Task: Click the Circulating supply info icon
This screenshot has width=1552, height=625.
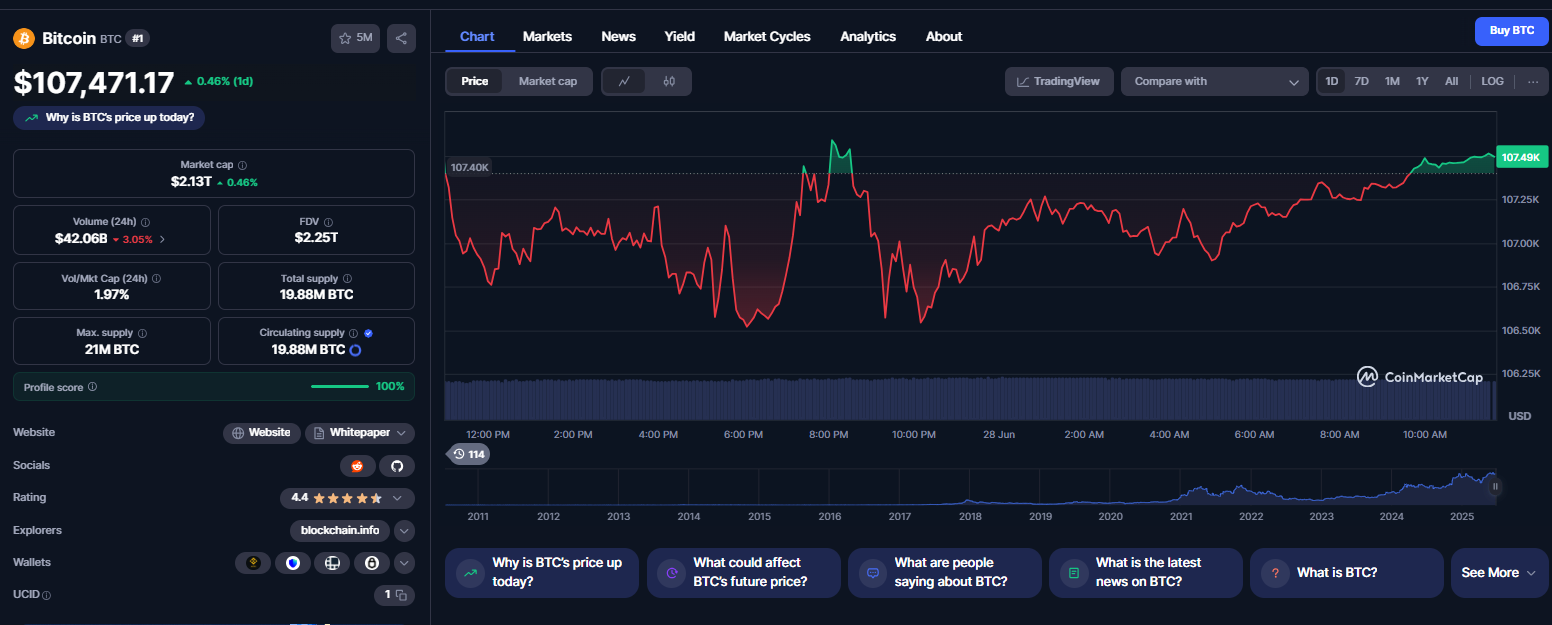Action: point(353,333)
